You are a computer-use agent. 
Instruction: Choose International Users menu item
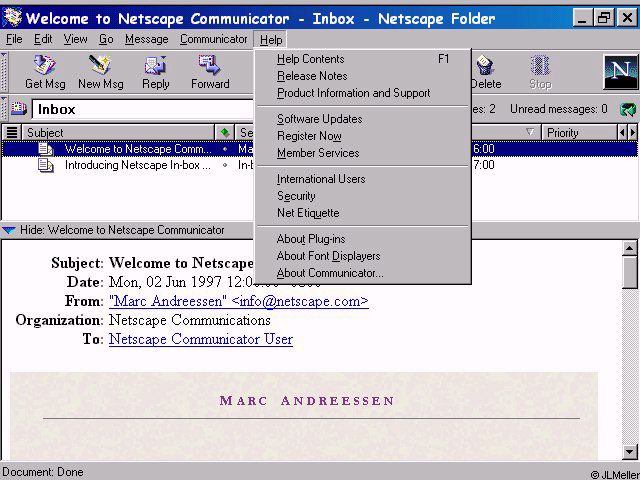click(x=363, y=179)
